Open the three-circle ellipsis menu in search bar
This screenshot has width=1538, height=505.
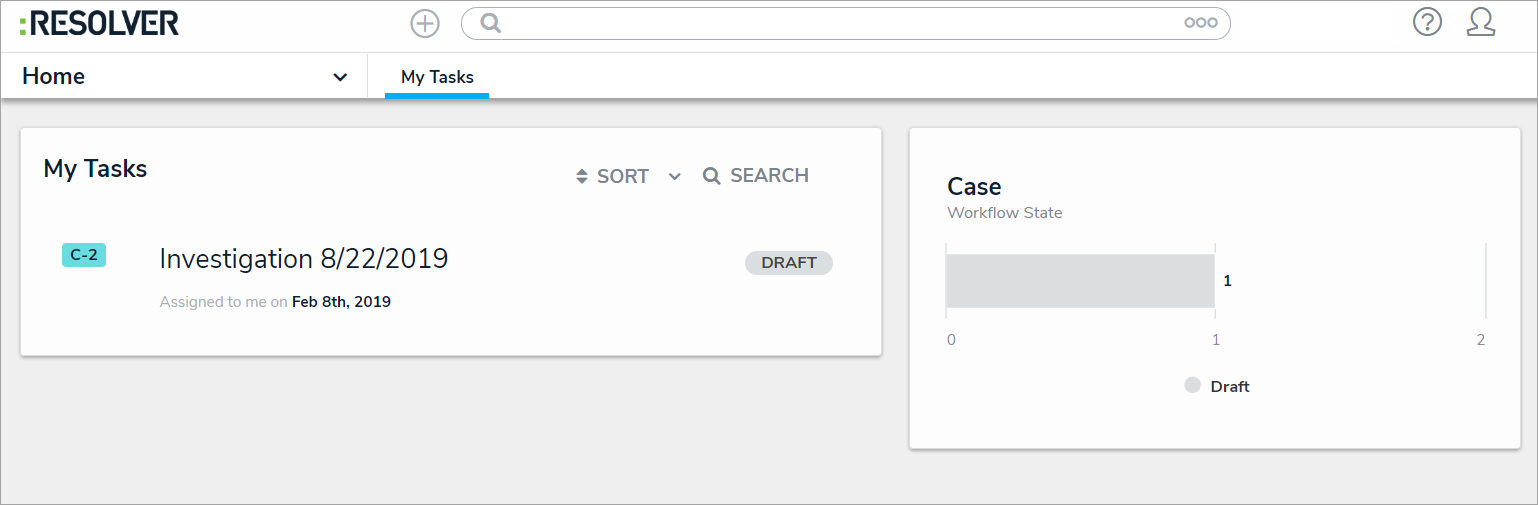coord(1200,23)
